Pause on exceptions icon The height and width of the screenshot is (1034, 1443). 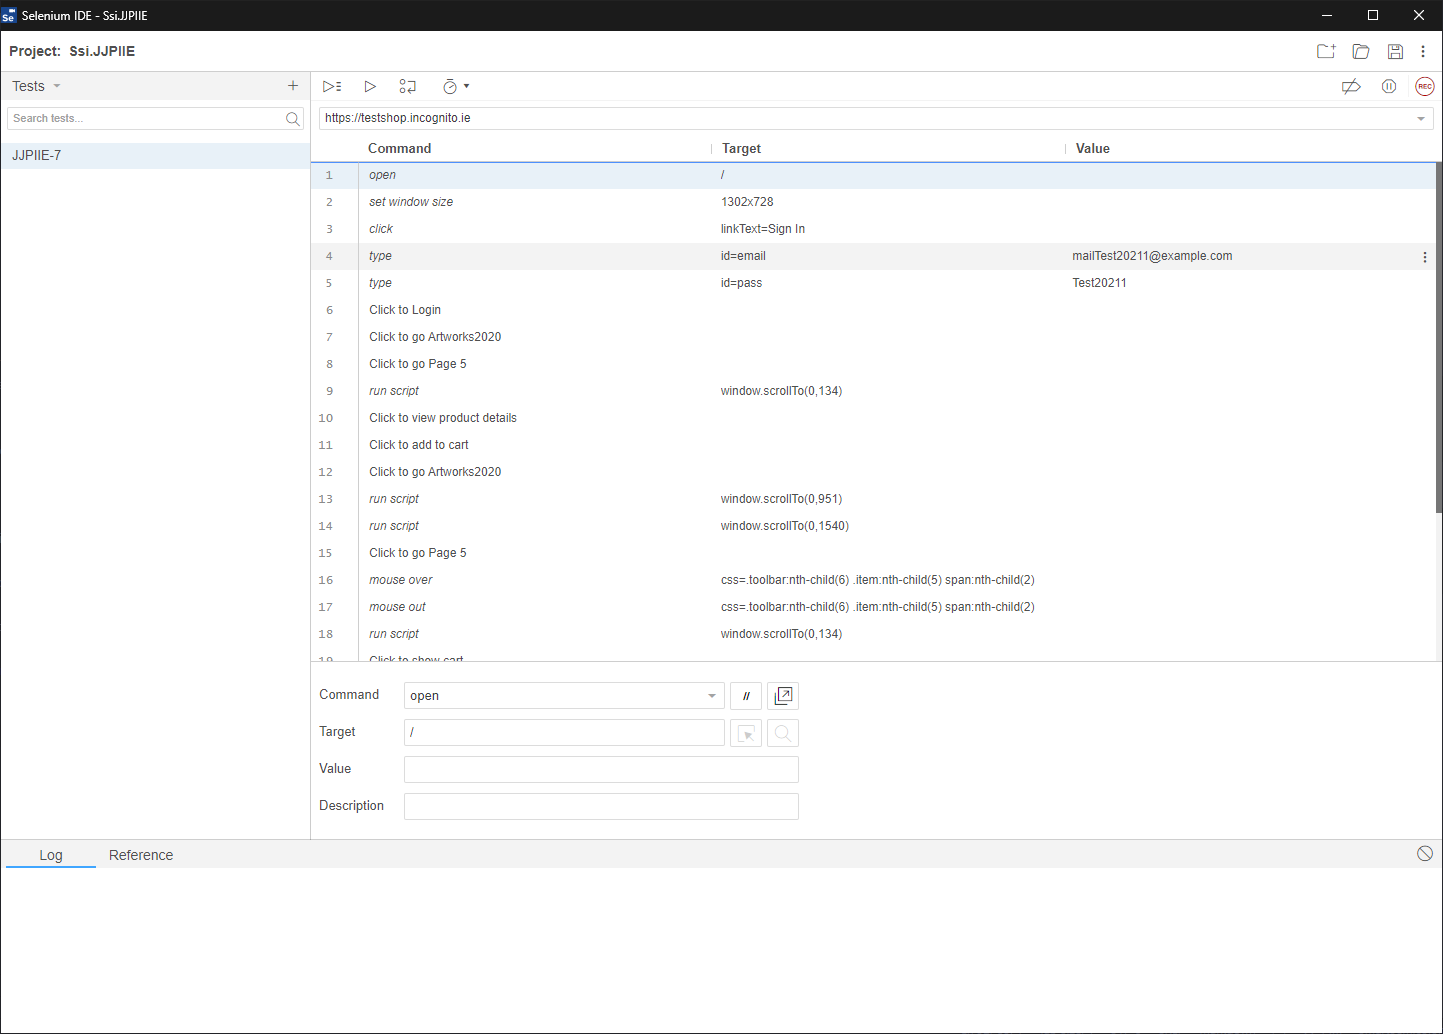click(x=1389, y=87)
